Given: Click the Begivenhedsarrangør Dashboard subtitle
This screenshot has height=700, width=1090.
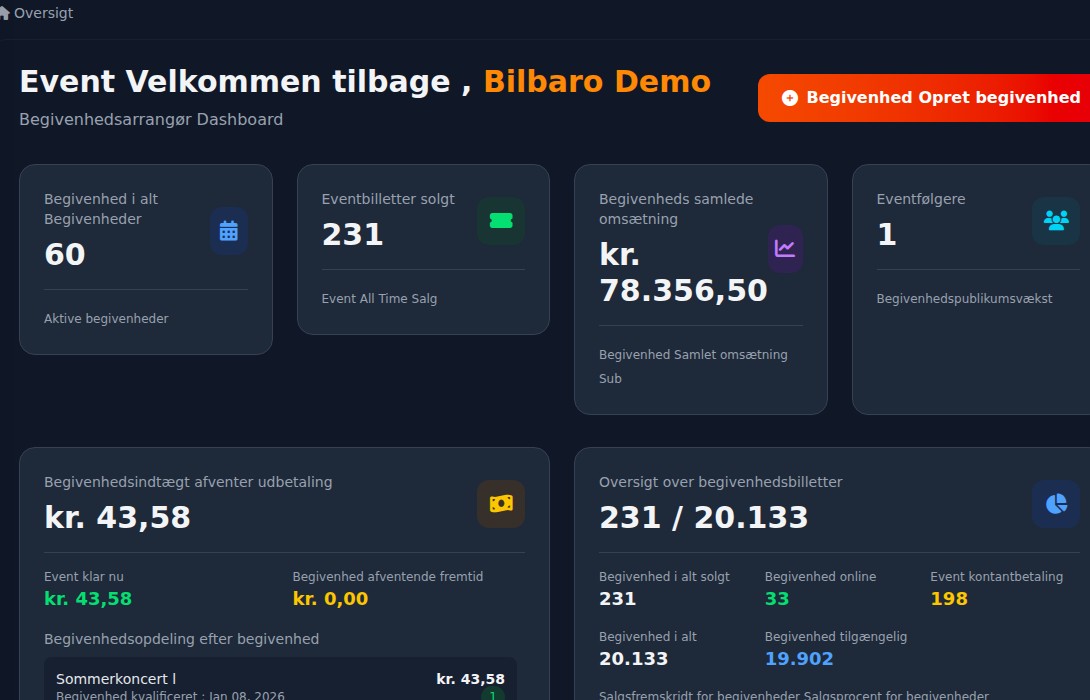Looking at the screenshot, I should tap(151, 120).
